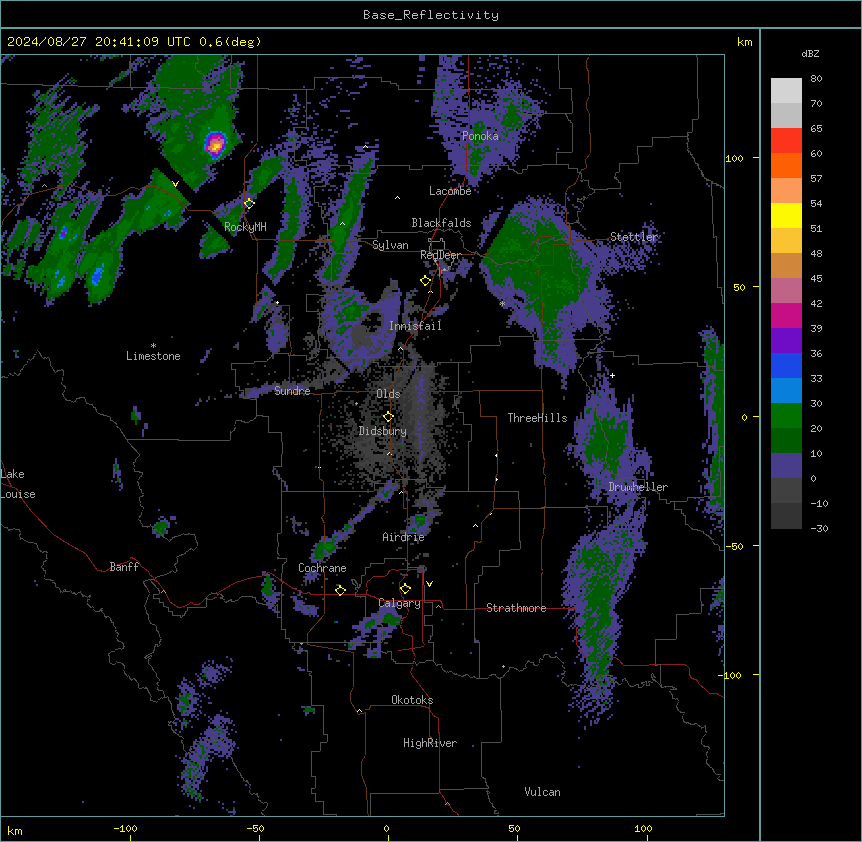The width and height of the screenshot is (862, 842).
Task: Click the Blackfalds city label
Action: (441, 223)
